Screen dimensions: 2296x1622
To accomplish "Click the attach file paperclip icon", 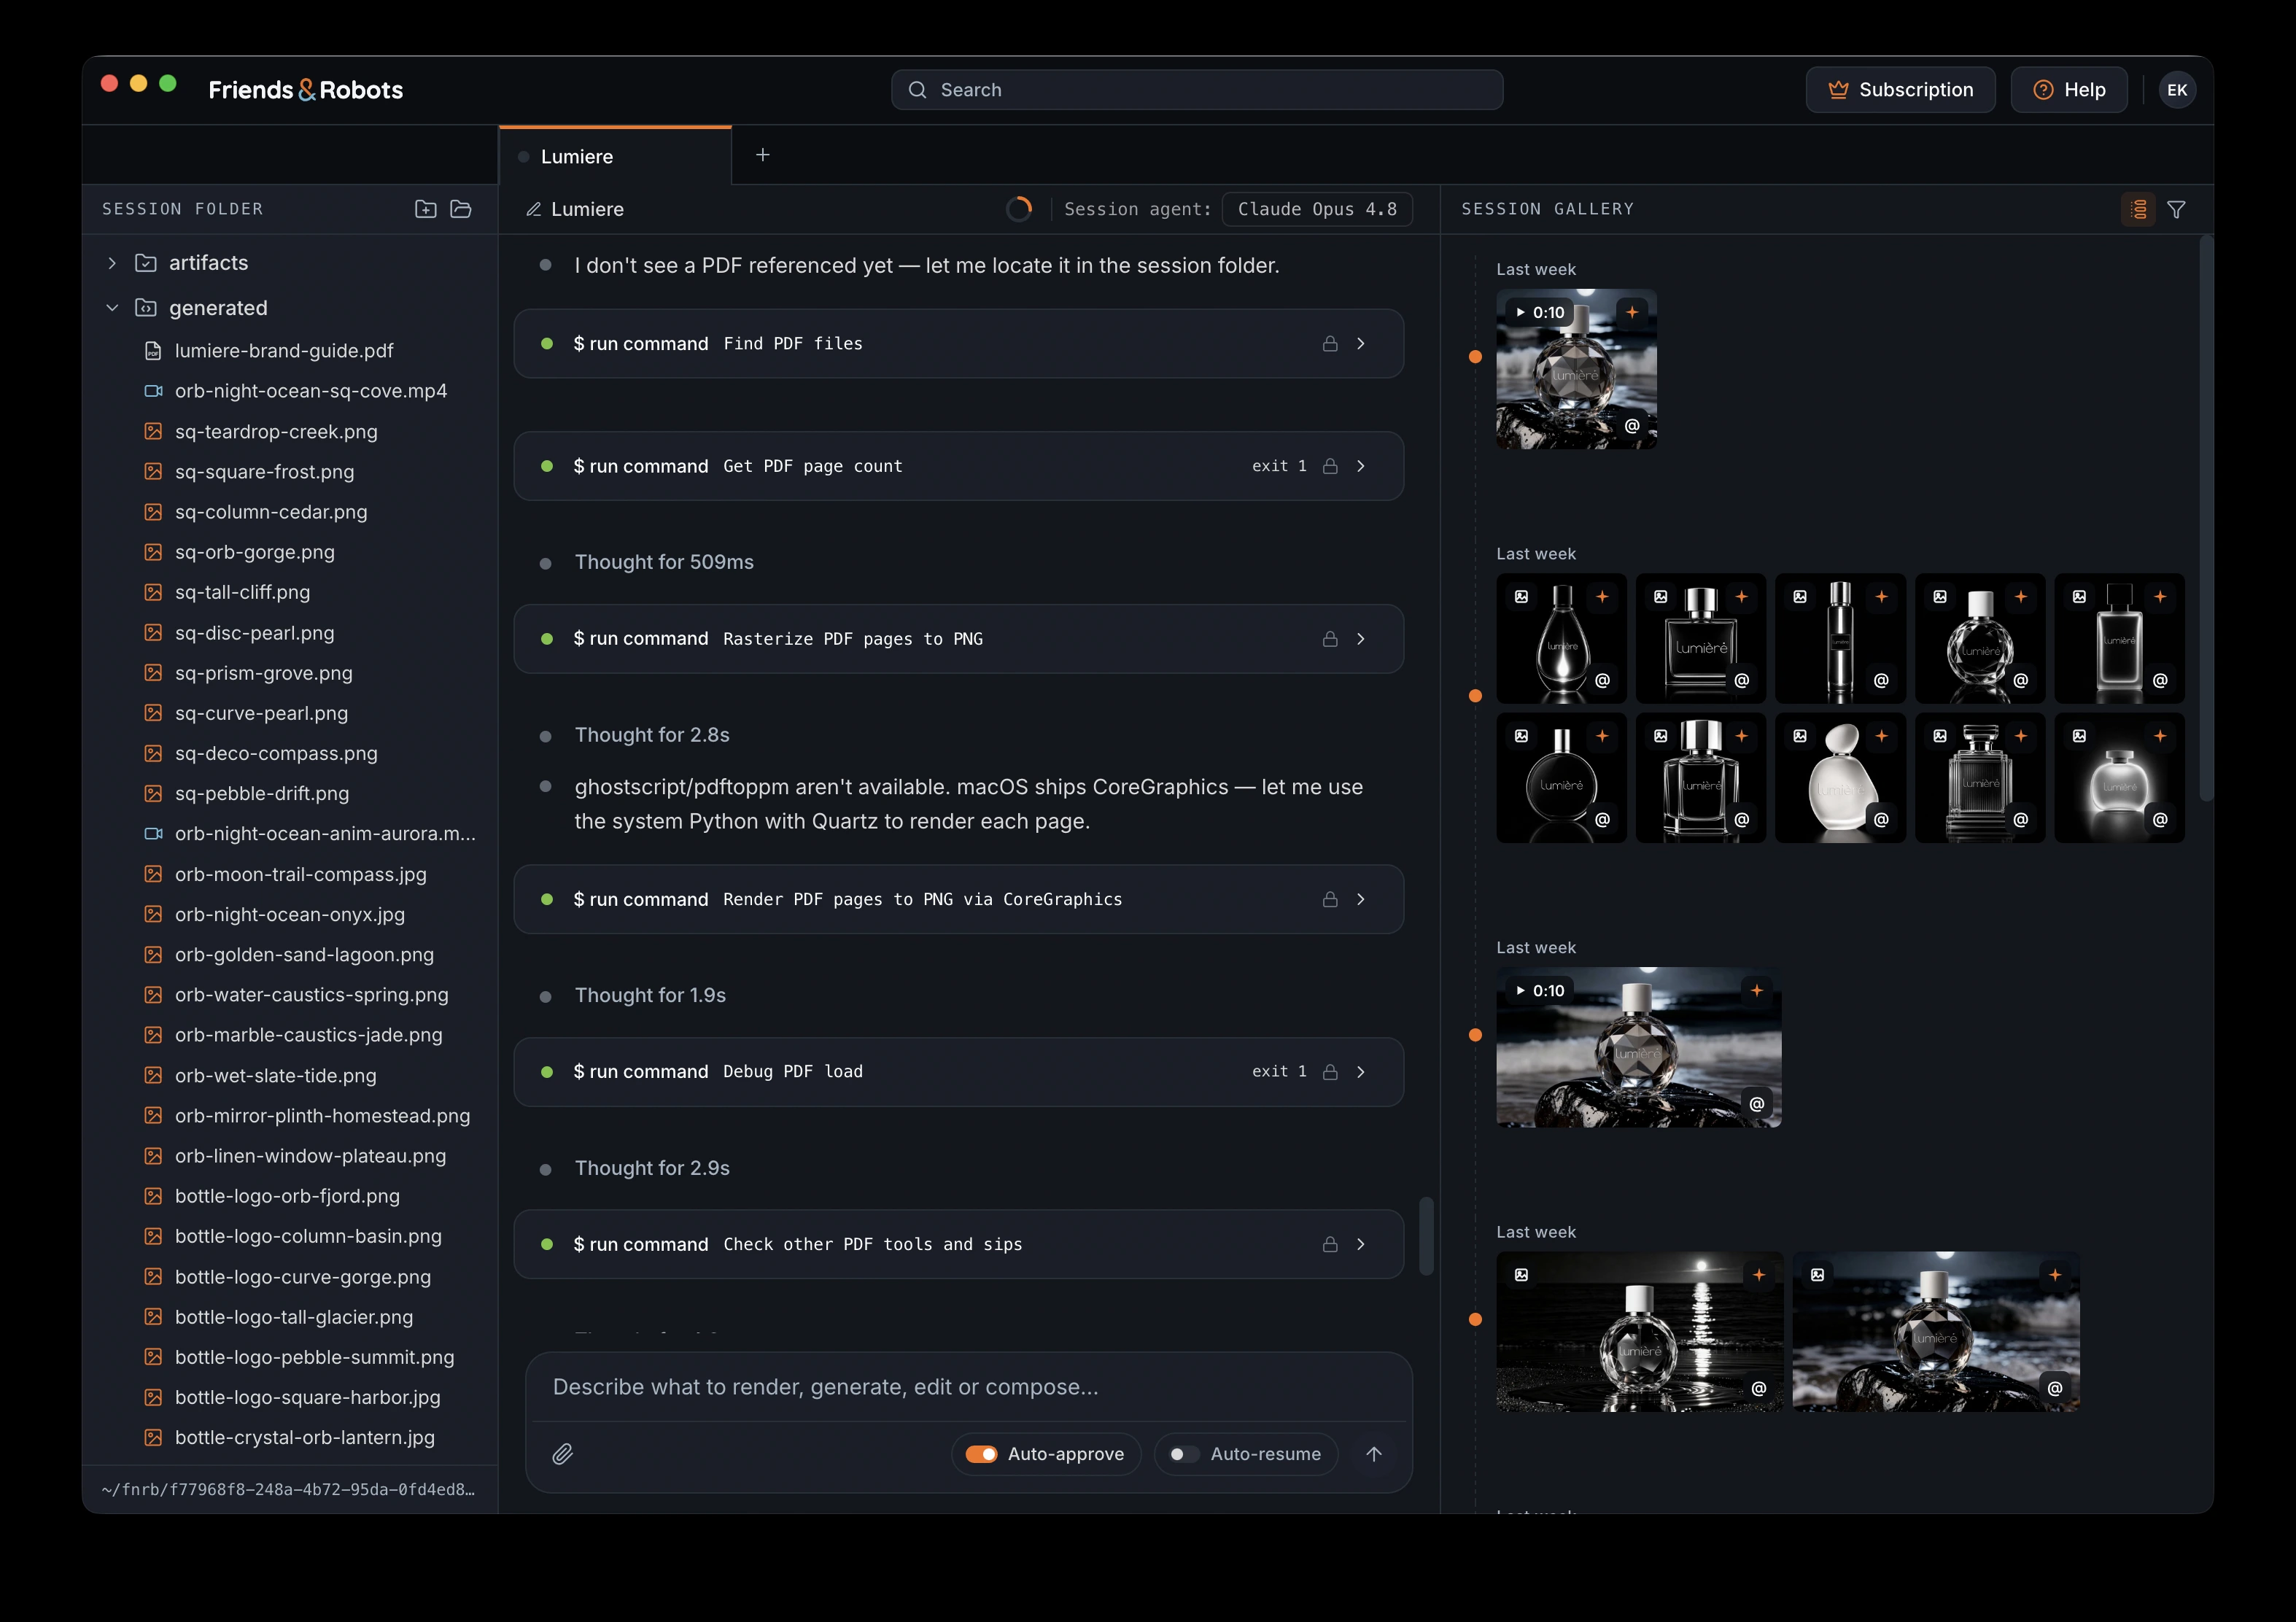I will (x=563, y=1454).
